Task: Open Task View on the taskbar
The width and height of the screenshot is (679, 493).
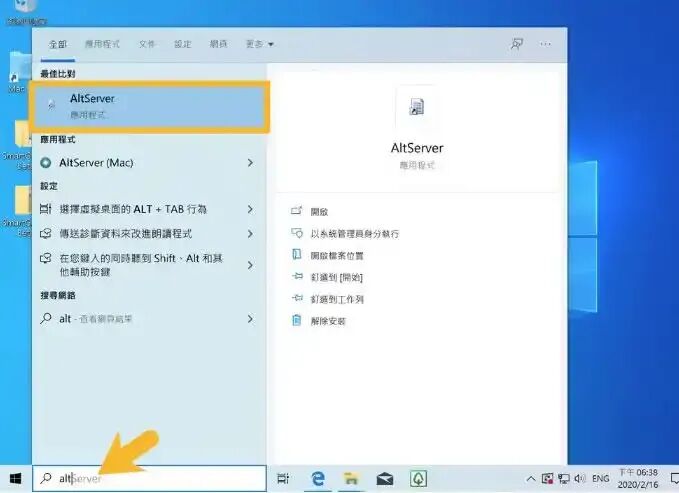Action: [283, 478]
